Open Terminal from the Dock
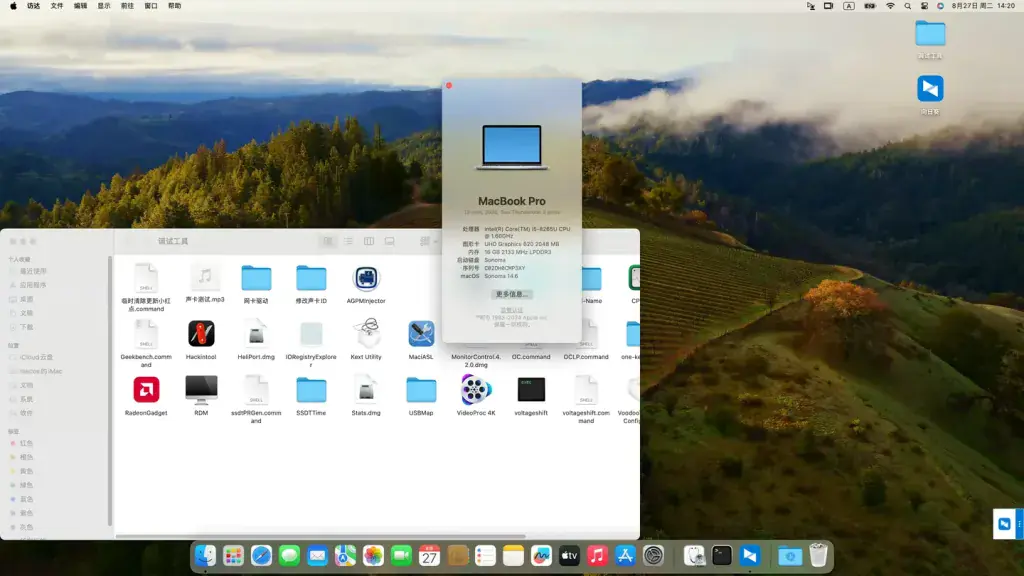Screen dimensions: 1024x576 coord(722,556)
